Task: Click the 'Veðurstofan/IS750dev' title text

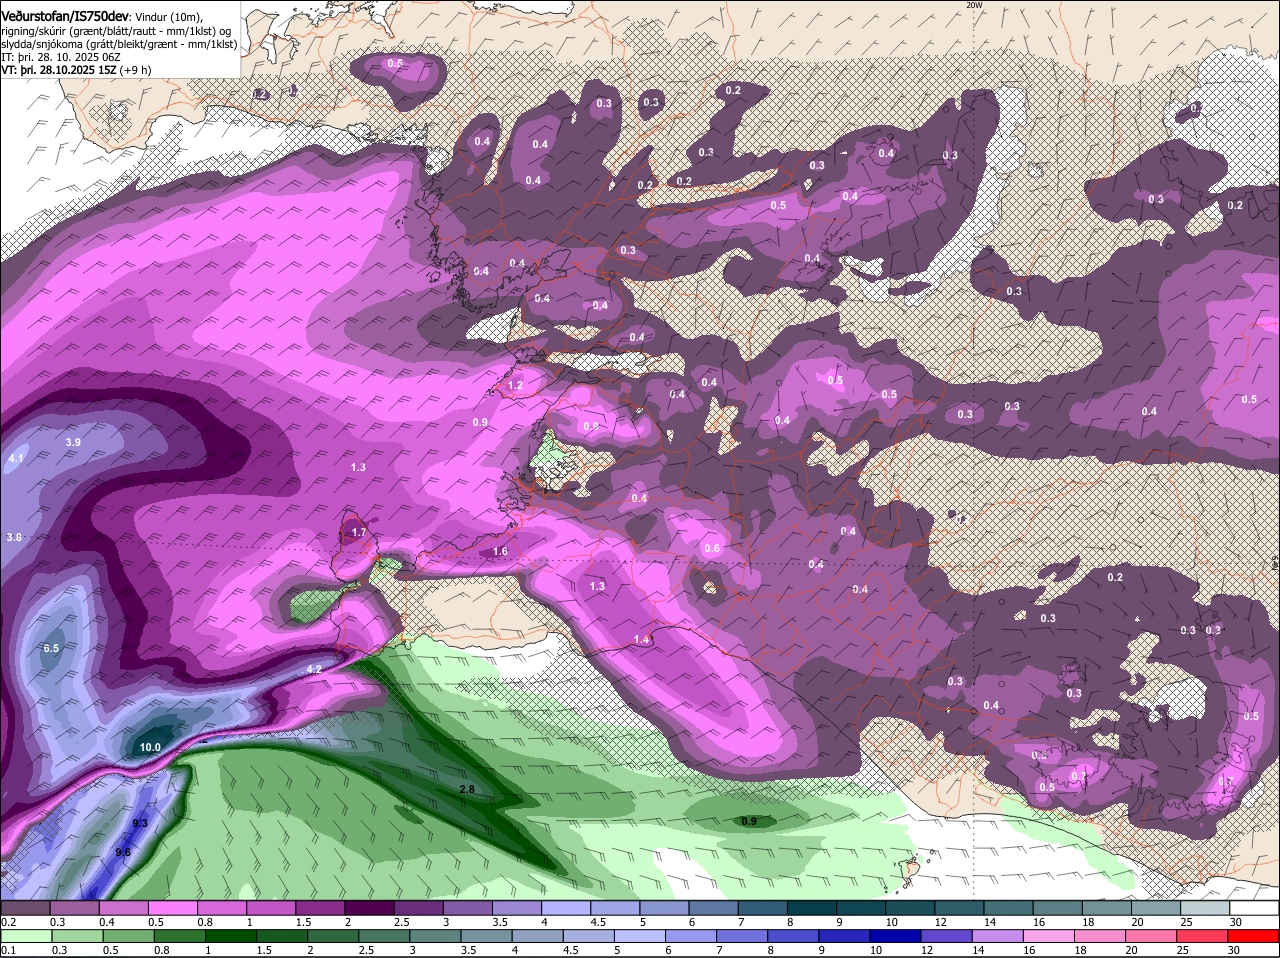Action: pos(65,16)
